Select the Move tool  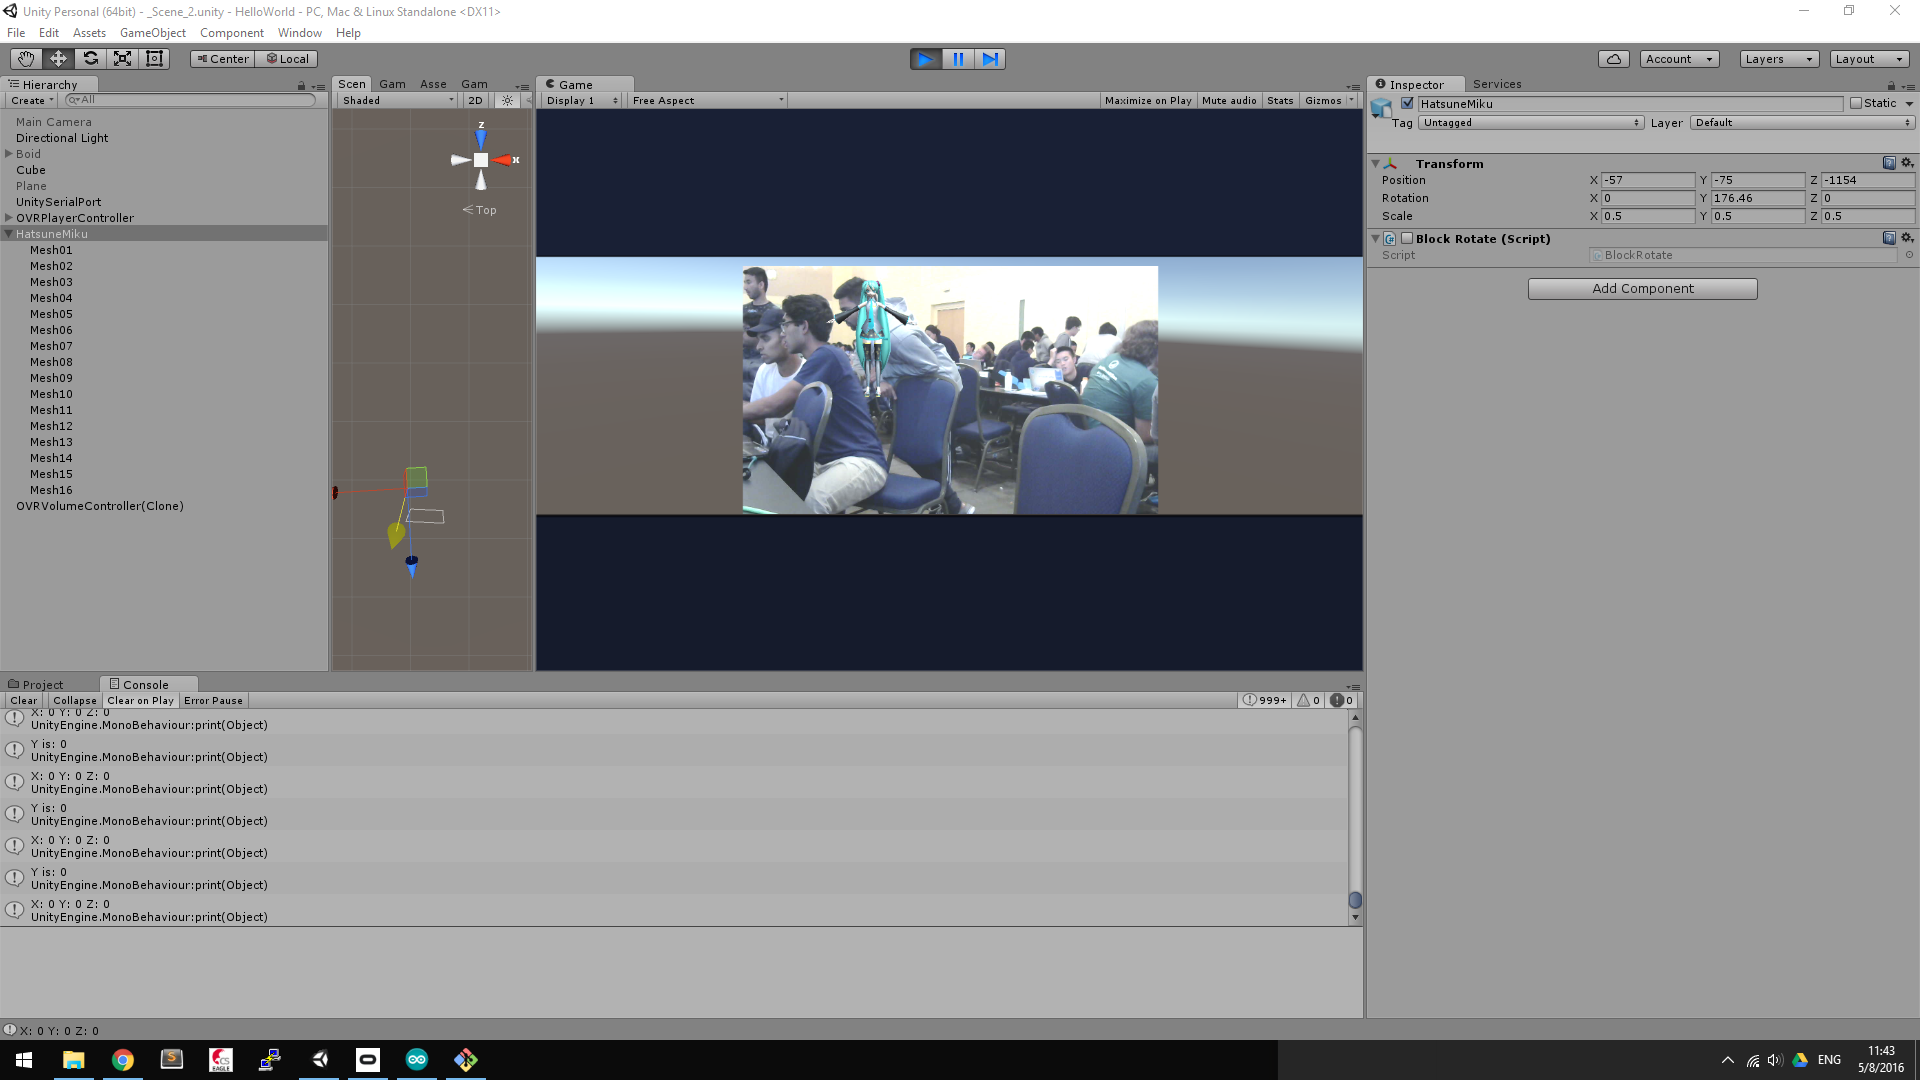click(58, 59)
